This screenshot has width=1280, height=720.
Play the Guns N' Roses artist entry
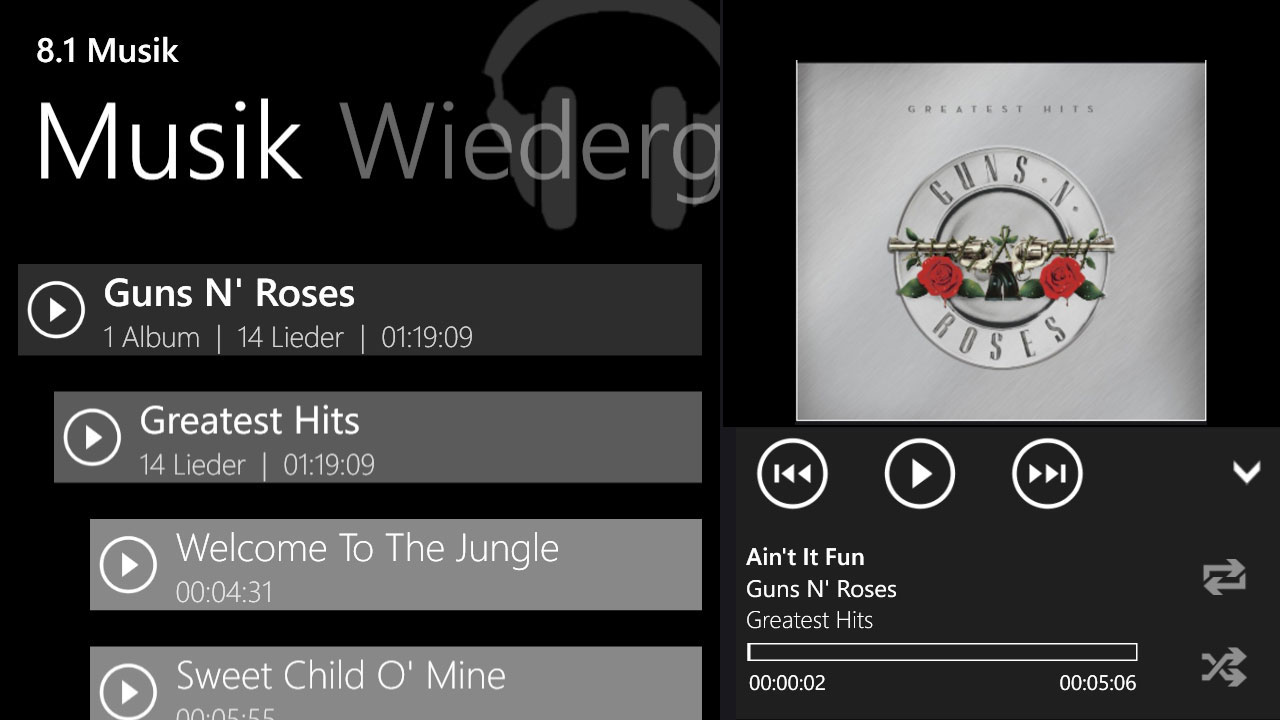(55, 310)
